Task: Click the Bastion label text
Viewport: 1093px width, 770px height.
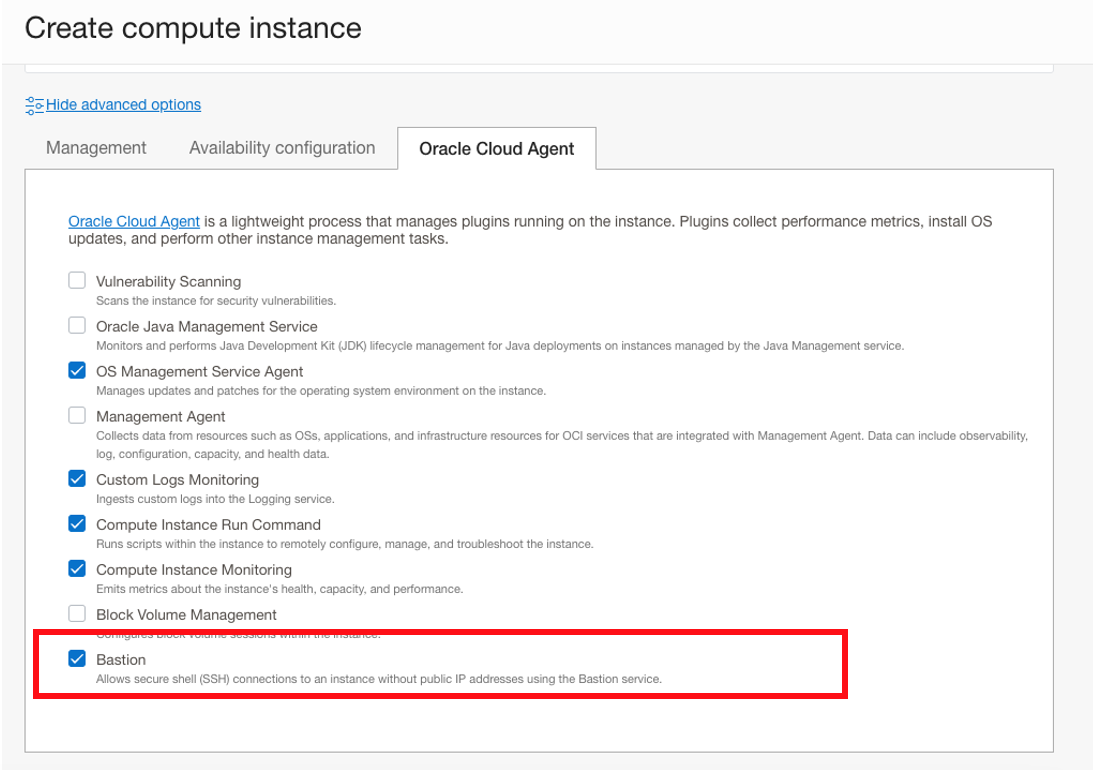Action: click(121, 660)
